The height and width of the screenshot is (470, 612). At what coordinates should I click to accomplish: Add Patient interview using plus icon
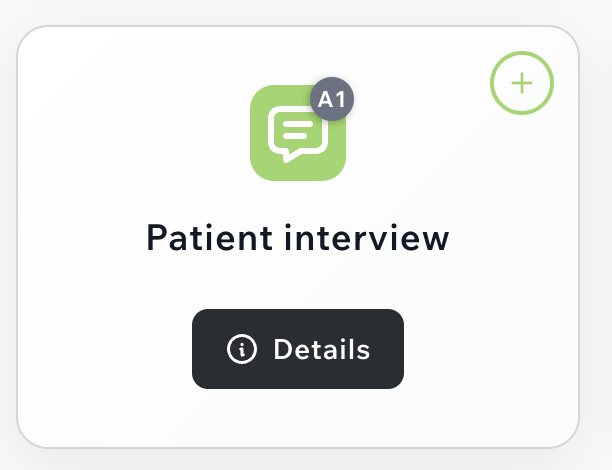click(x=522, y=83)
